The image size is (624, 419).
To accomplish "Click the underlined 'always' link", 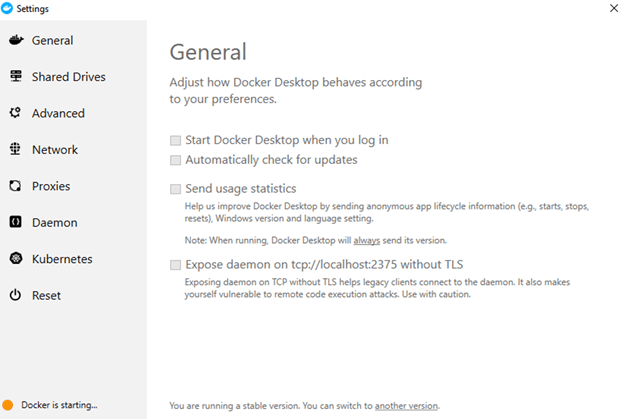I will 367,240.
